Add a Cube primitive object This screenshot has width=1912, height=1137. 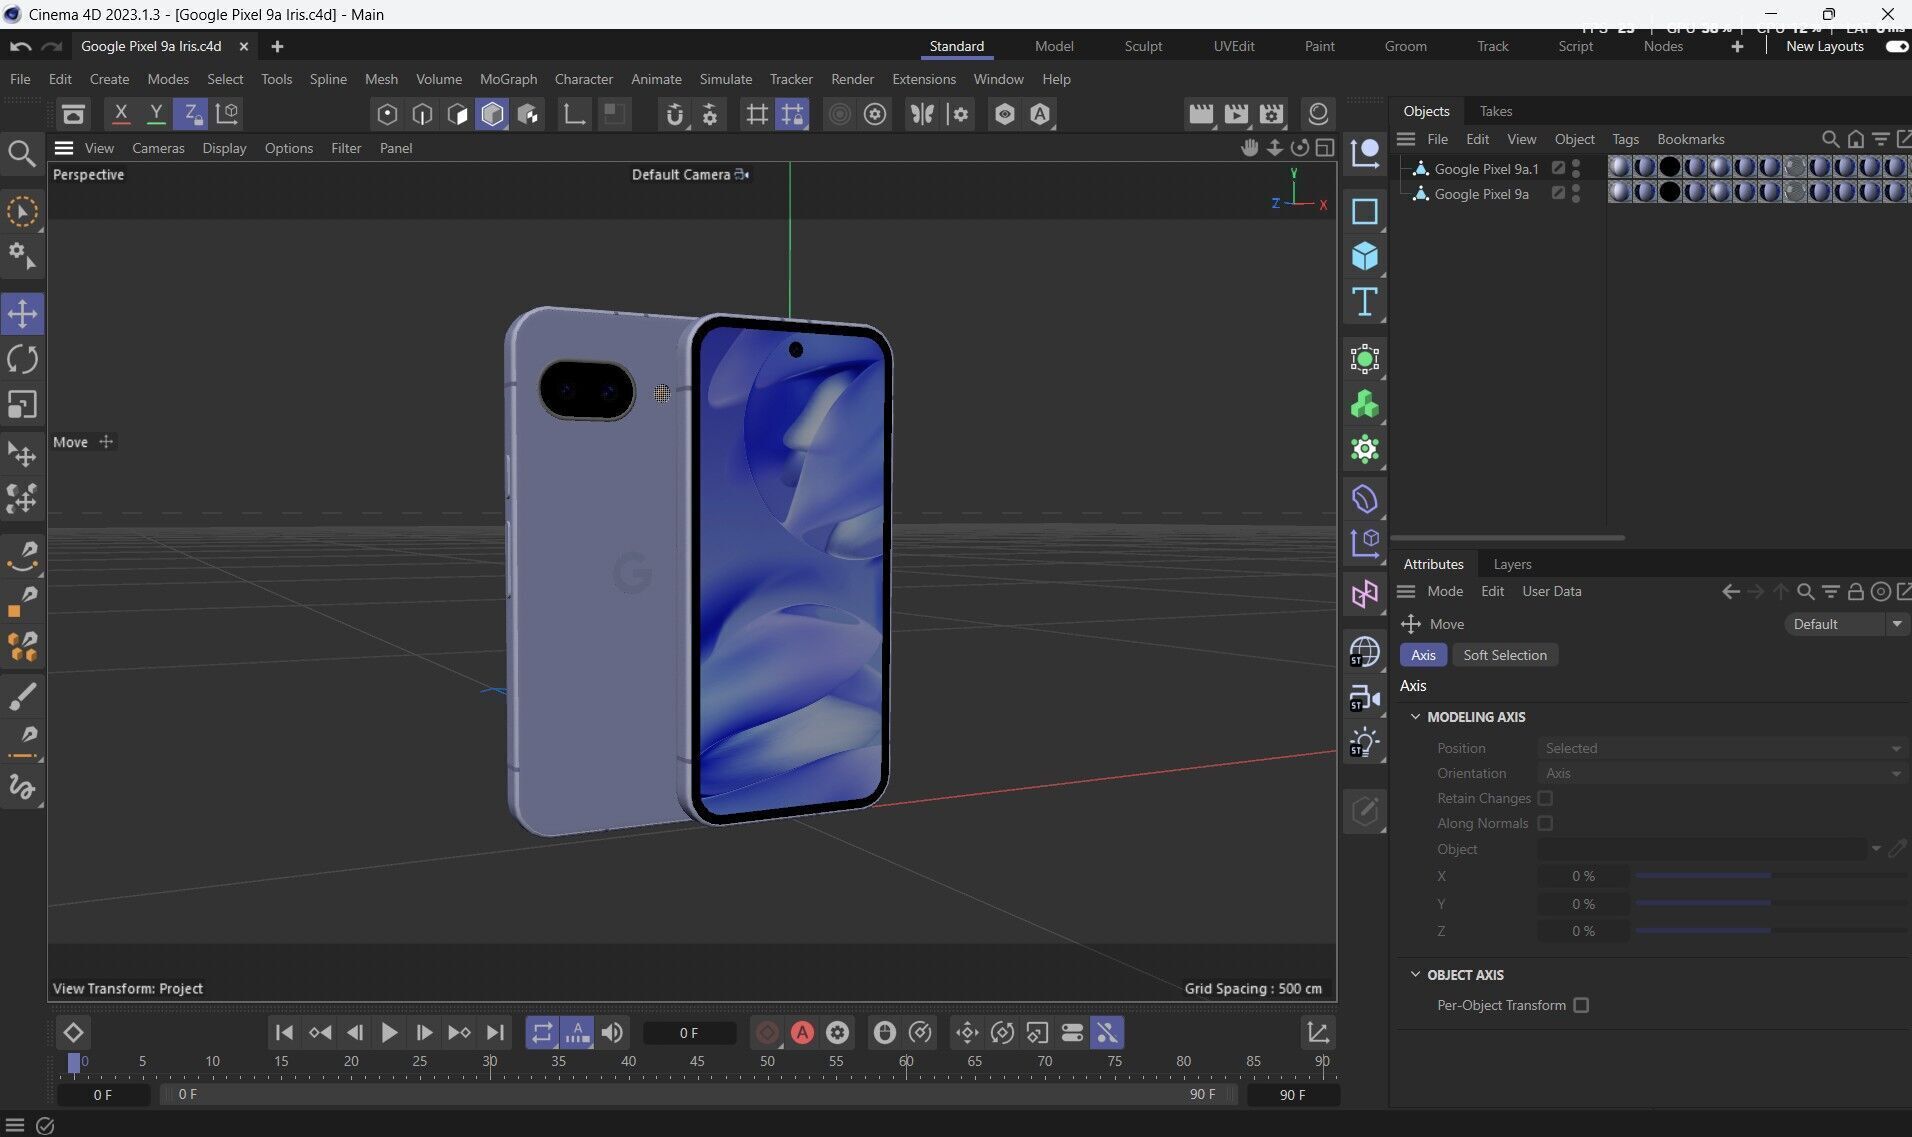[x=1365, y=257]
